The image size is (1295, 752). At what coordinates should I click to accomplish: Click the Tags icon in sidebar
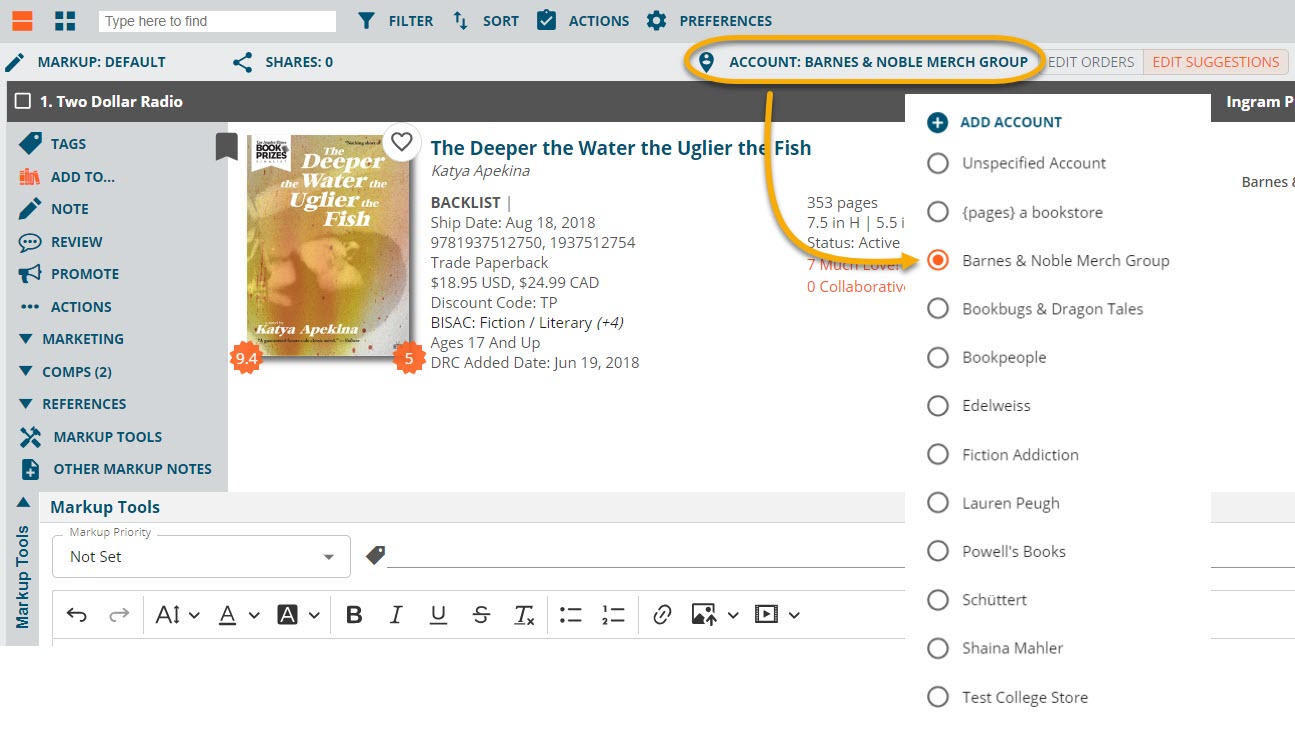click(x=30, y=143)
